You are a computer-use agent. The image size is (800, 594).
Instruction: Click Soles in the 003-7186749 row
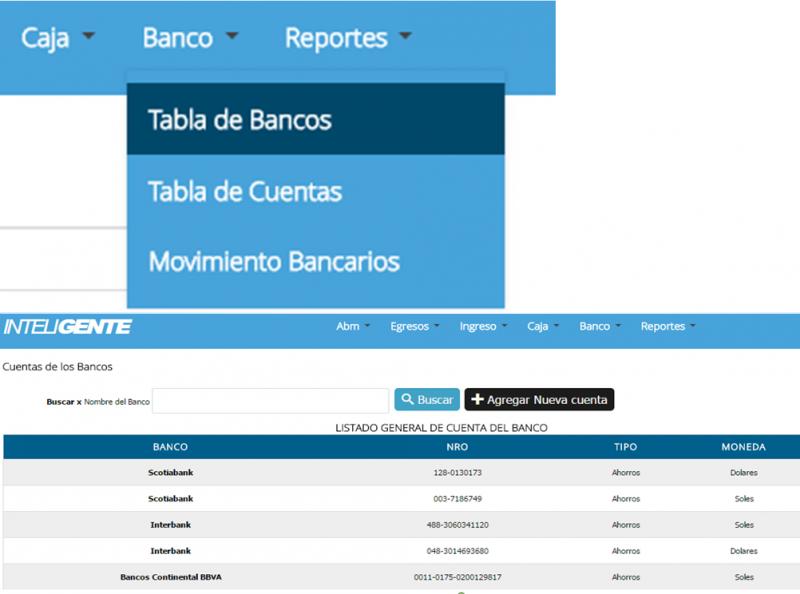coord(744,499)
